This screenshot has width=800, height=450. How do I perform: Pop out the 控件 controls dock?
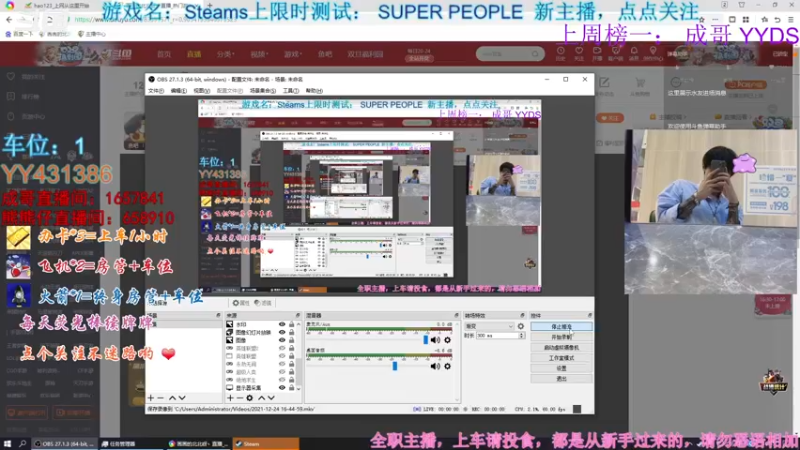(x=589, y=315)
